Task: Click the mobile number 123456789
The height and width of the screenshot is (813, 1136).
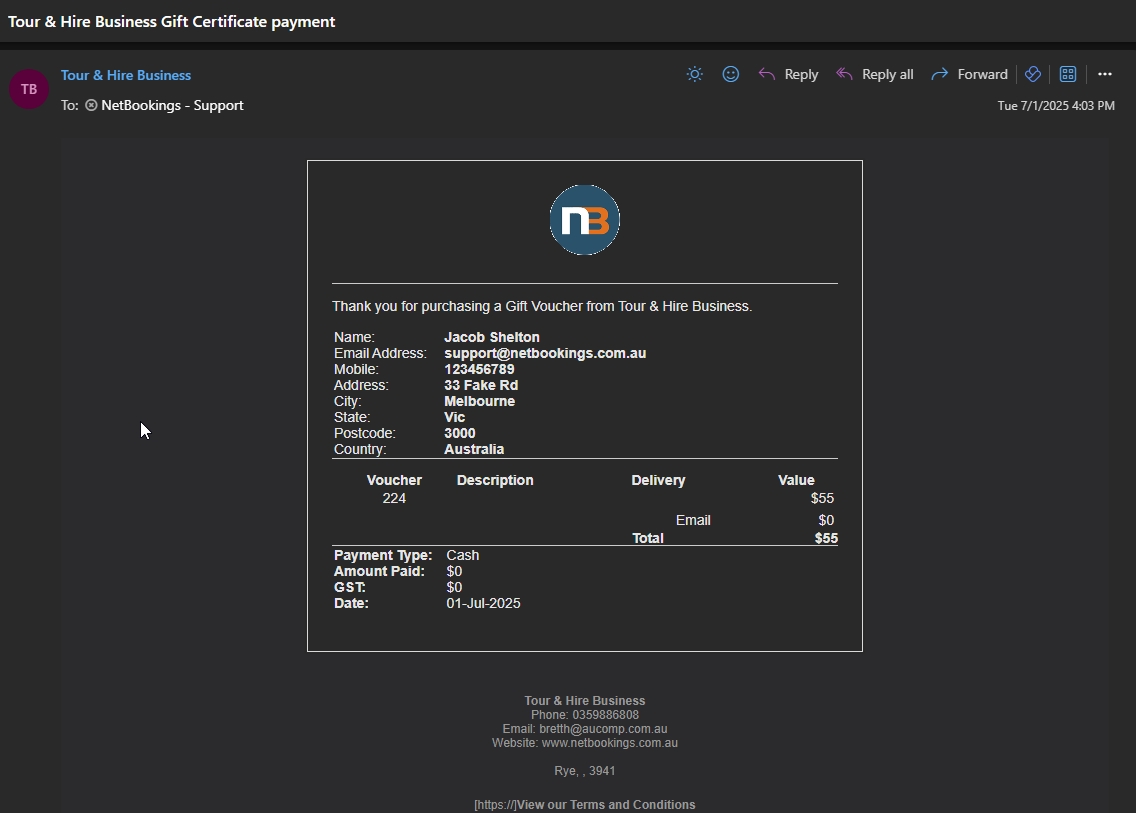Action: (x=480, y=370)
